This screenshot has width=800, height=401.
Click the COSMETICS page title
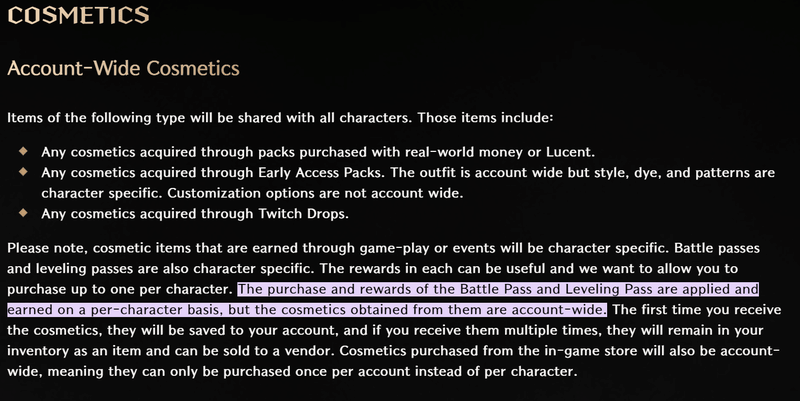coord(78,15)
